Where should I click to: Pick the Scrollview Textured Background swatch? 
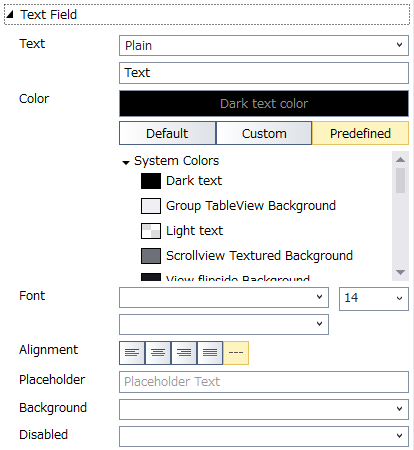151,256
